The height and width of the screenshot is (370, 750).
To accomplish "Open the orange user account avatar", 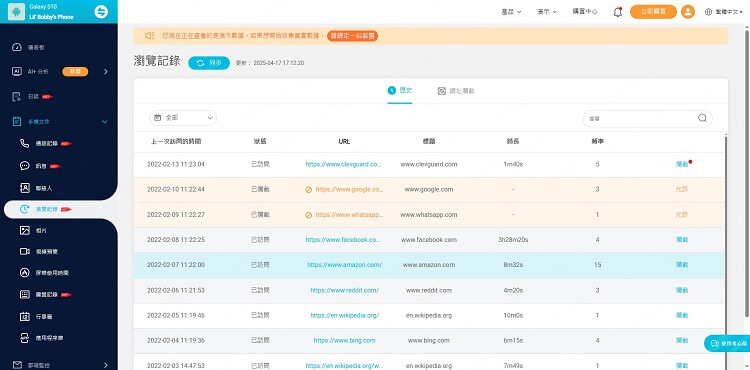I will point(687,11).
